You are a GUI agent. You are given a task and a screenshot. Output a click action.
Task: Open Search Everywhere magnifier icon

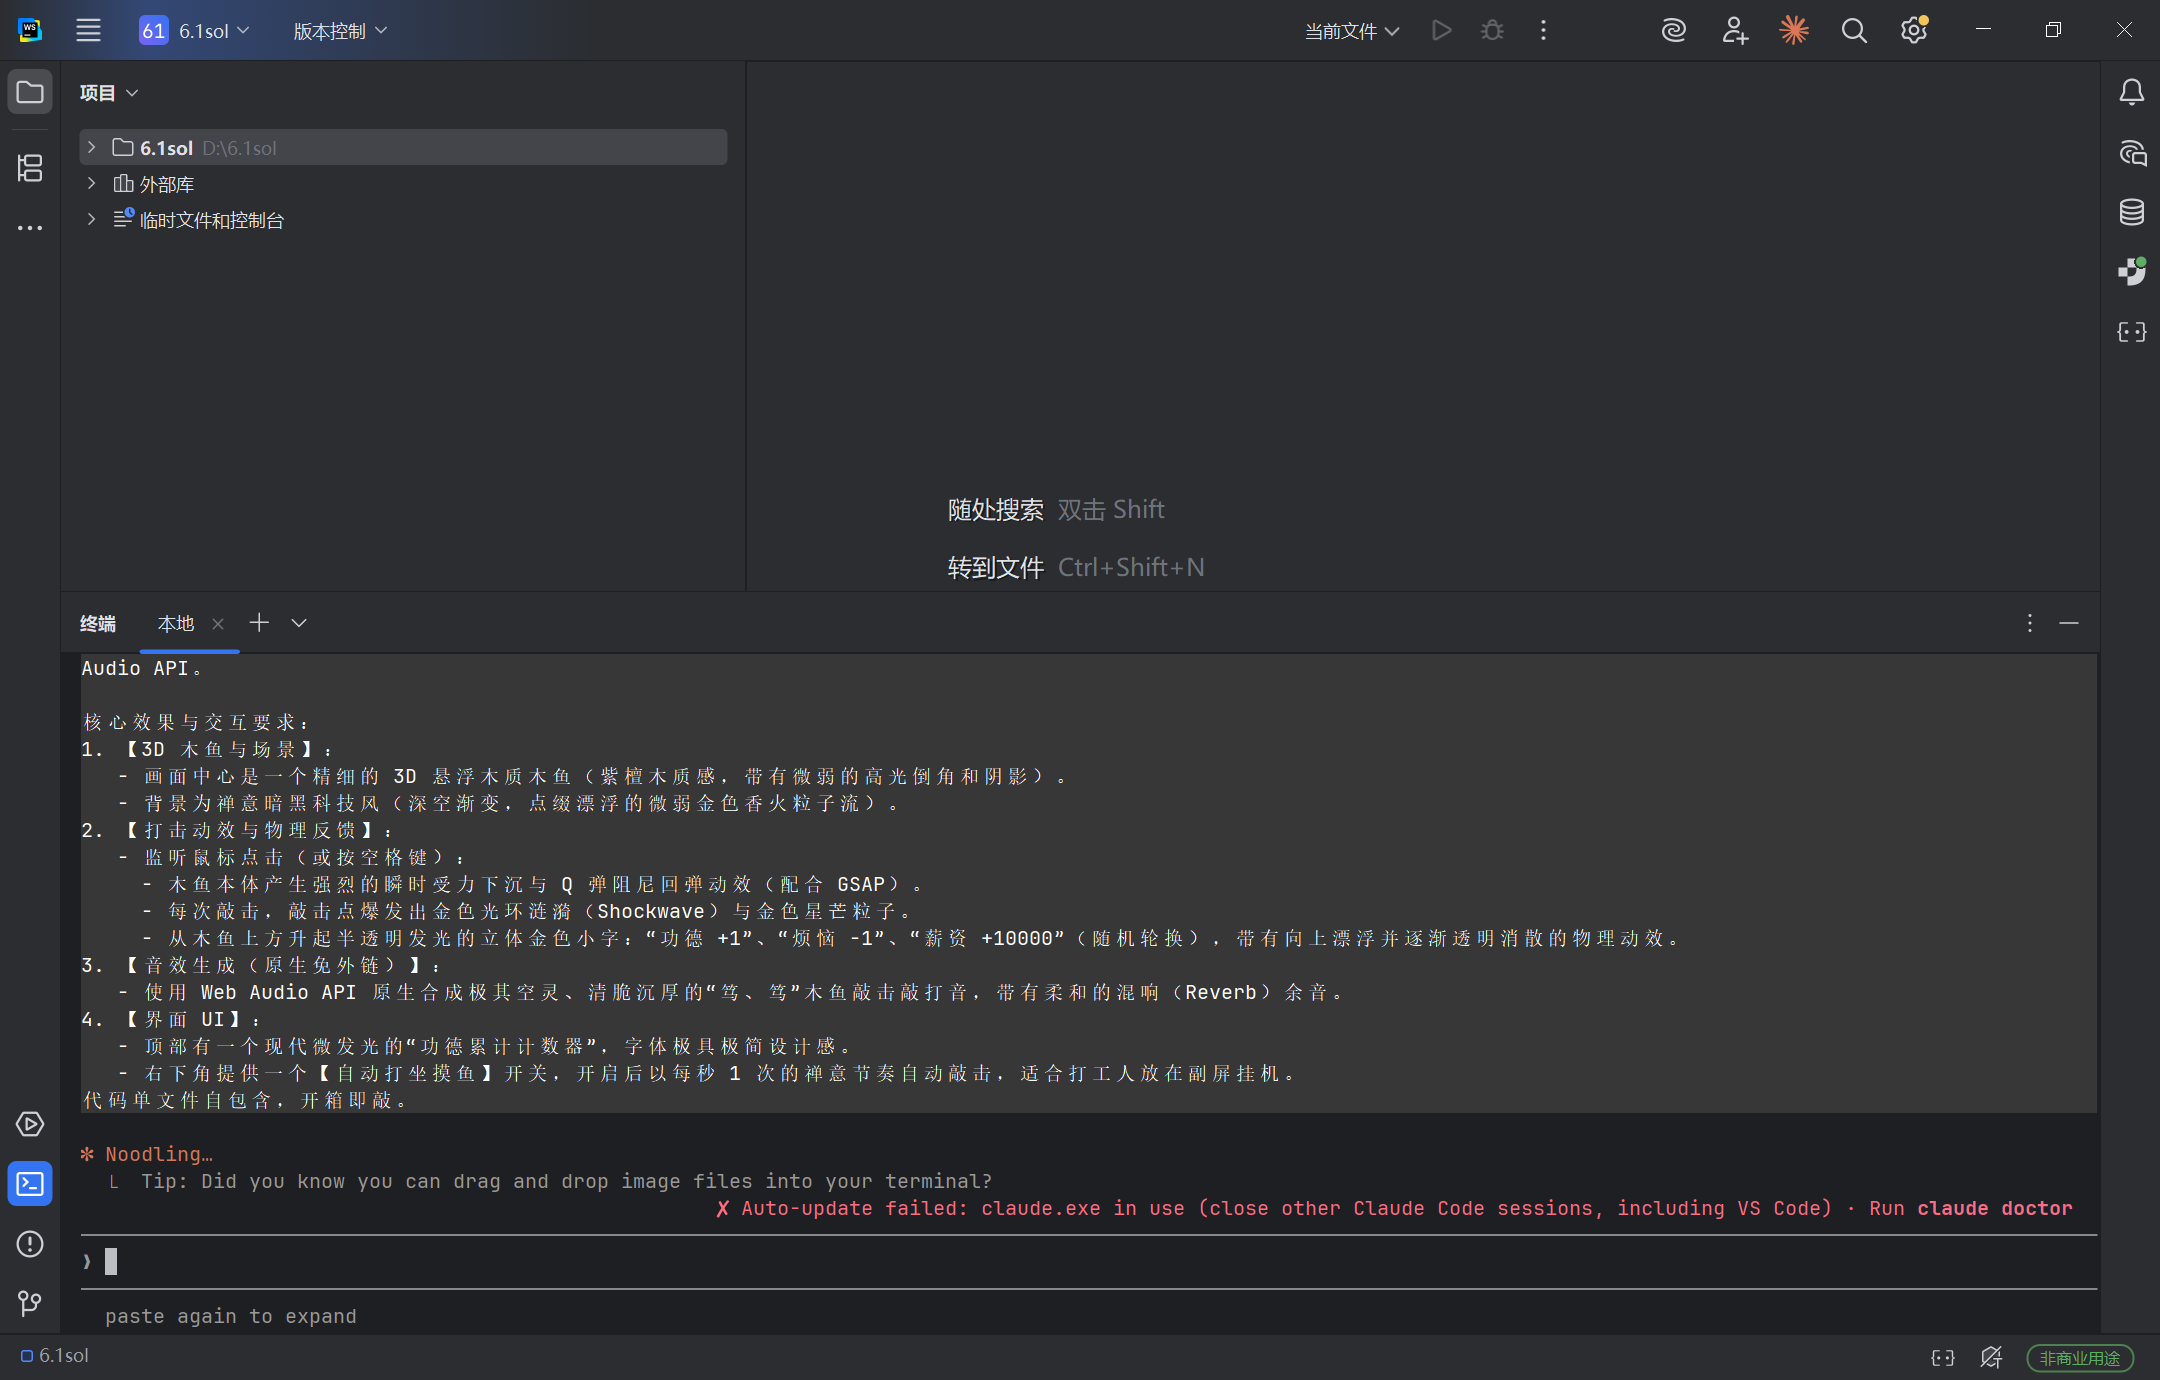coord(1854,31)
